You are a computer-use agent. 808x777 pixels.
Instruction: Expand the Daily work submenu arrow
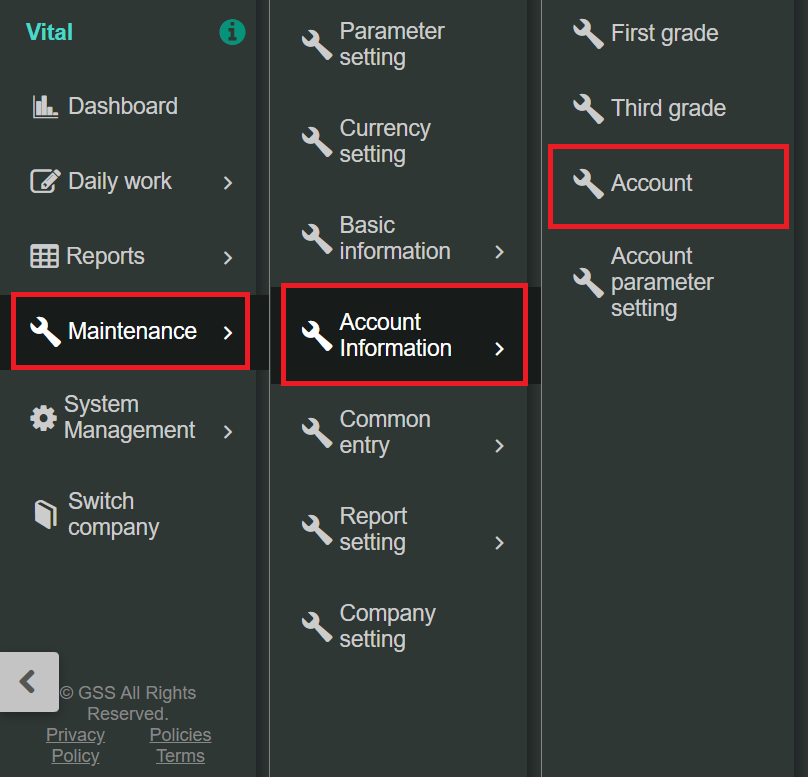228,182
